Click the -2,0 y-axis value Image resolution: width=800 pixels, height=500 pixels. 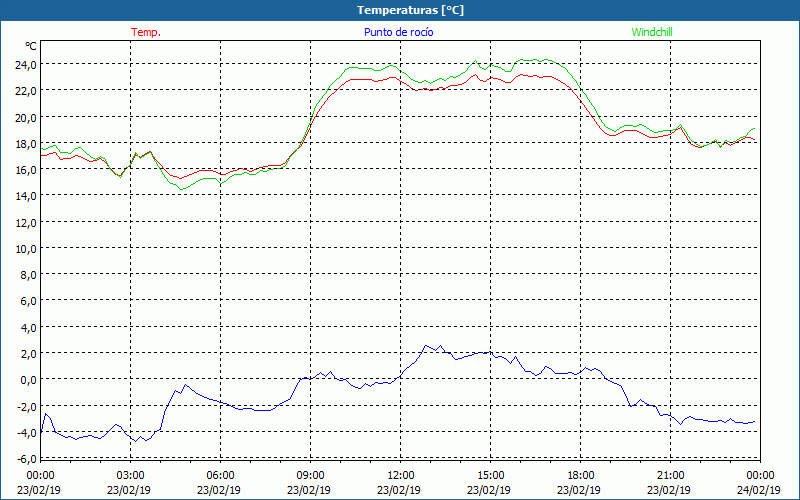pyautogui.click(x=28, y=406)
